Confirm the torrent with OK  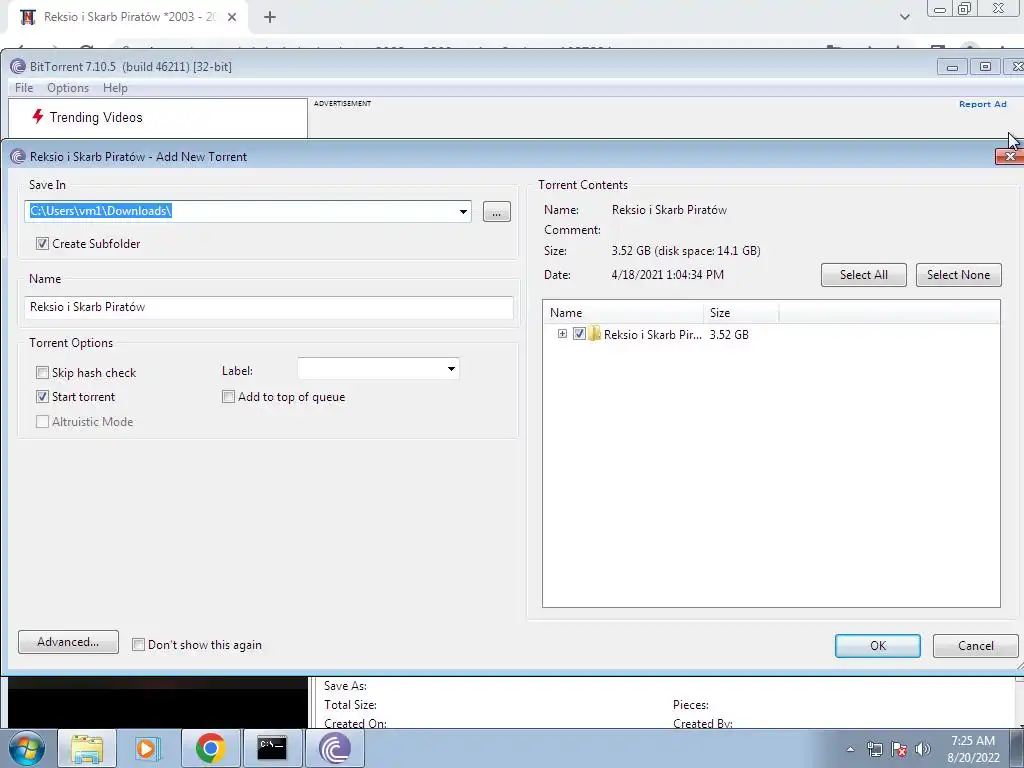pyautogui.click(x=878, y=646)
